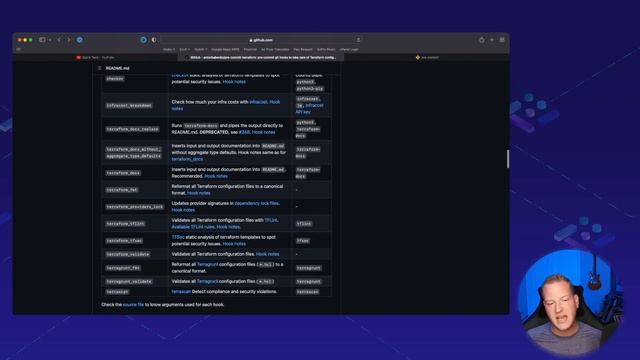The image size is (640, 360).
Task: Click the terrascan hook name cell
Action: pyautogui.click(x=117, y=292)
